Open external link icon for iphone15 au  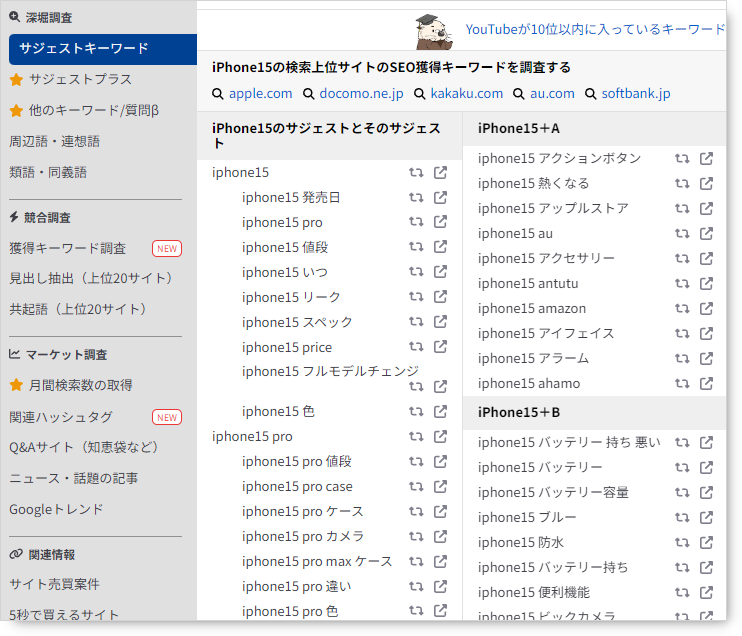706,233
